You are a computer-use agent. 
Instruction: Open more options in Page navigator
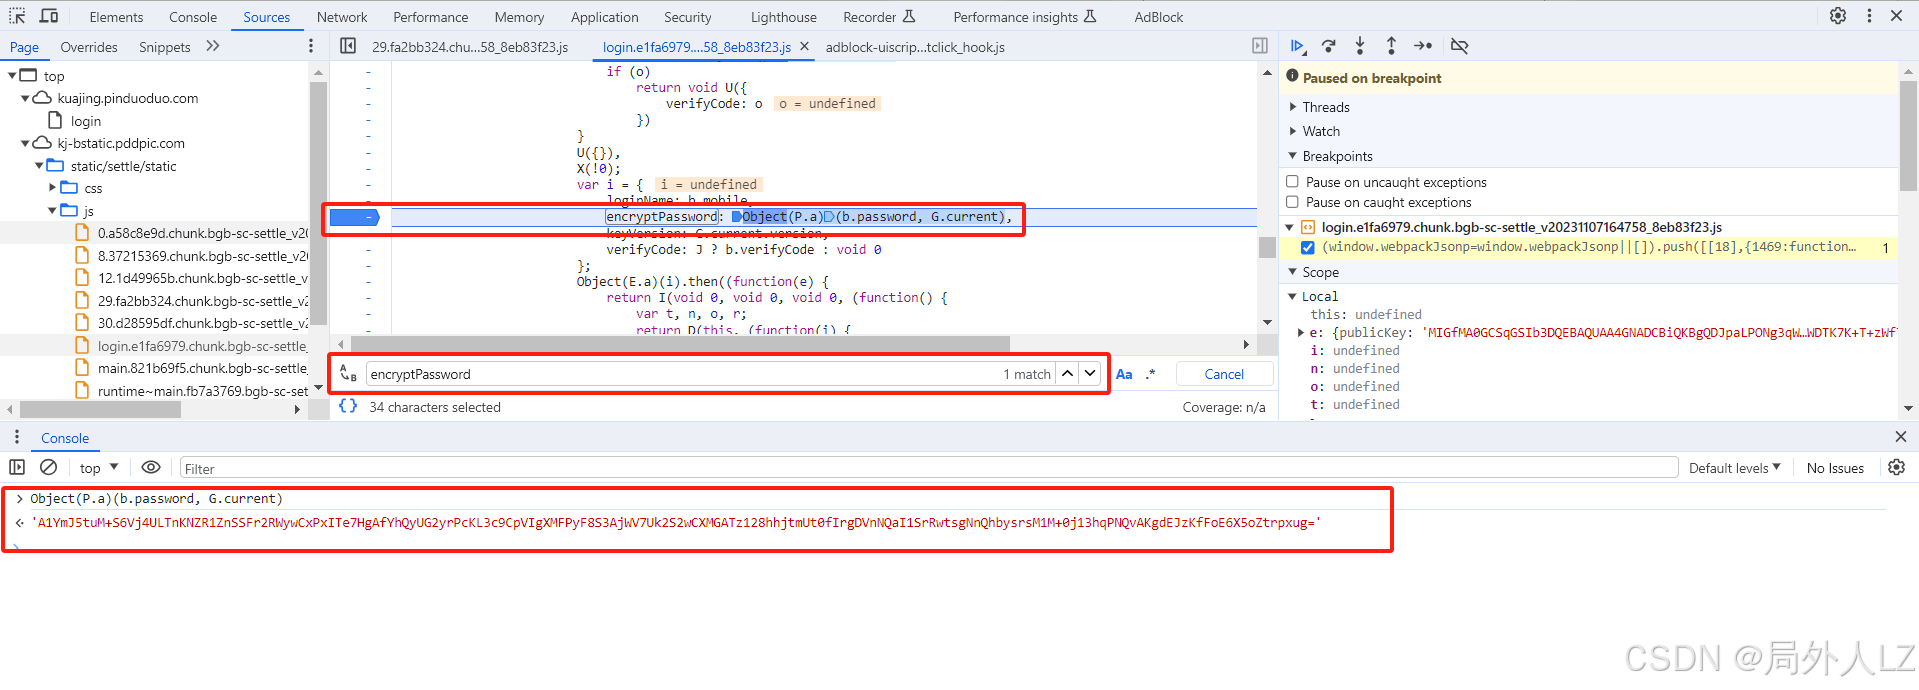pyautogui.click(x=311, y=46)
